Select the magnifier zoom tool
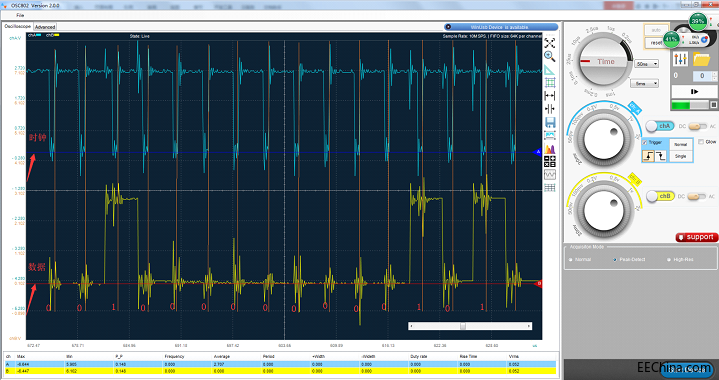The height and width of the screenshot is (380, 719). click(549, 56)
